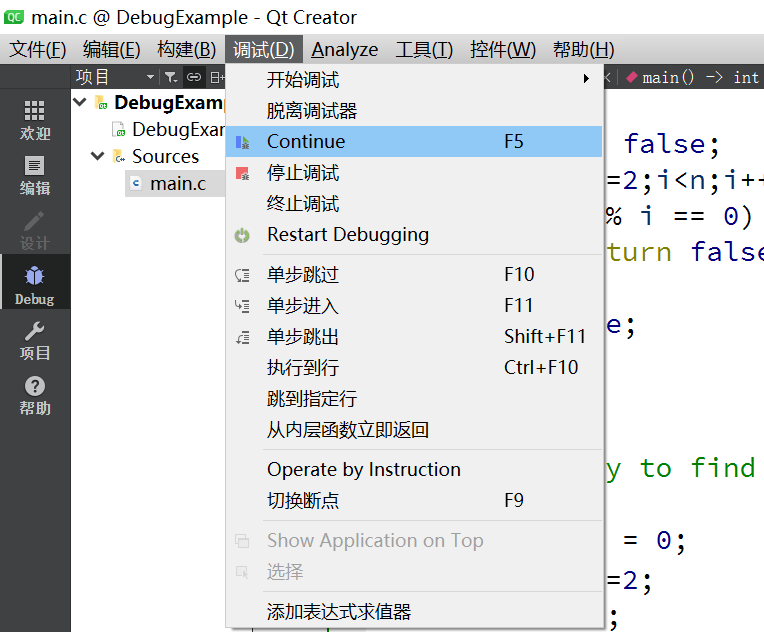Select Restart Debugging menu entry
The width and height of the screenshot is (764, 632).
point(414,235)
